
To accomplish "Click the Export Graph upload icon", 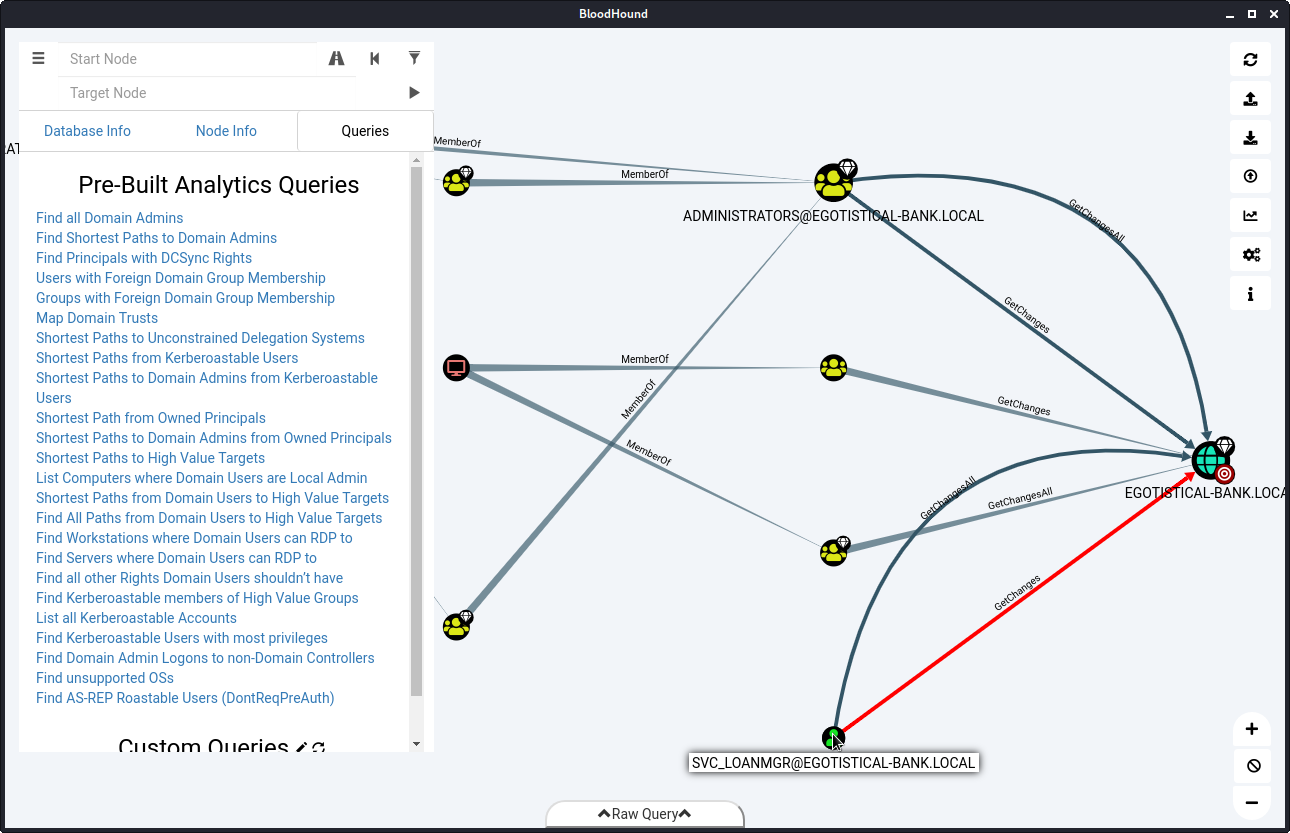I will click(x=1250, y=98).
